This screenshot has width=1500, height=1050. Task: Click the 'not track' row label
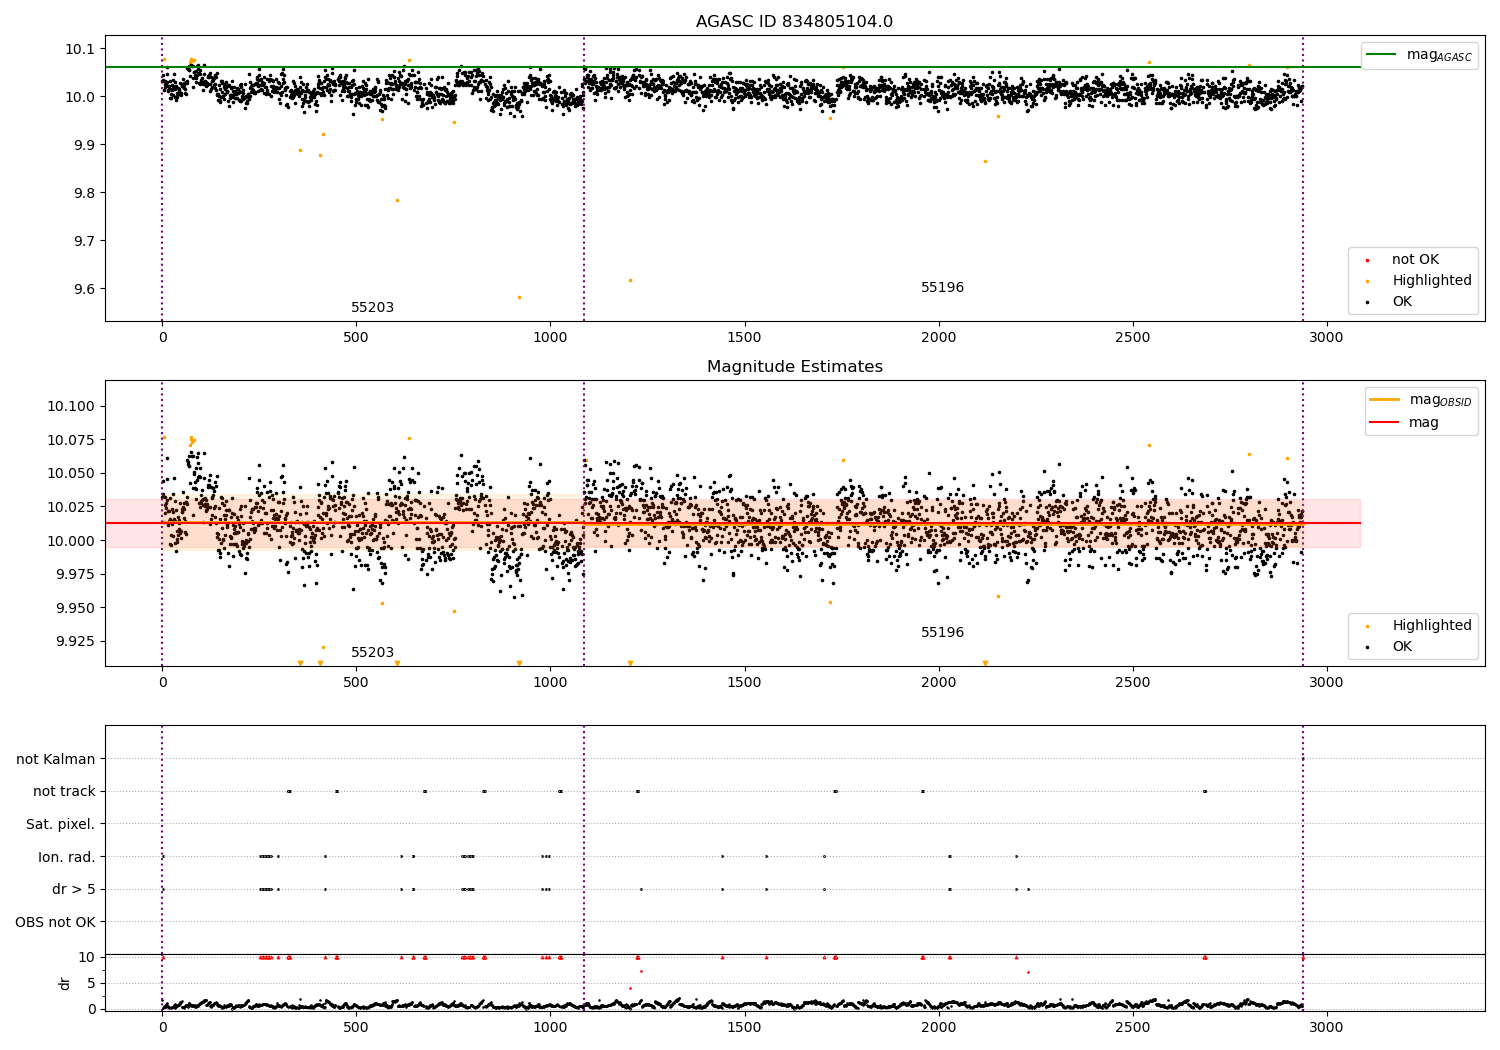64,792
